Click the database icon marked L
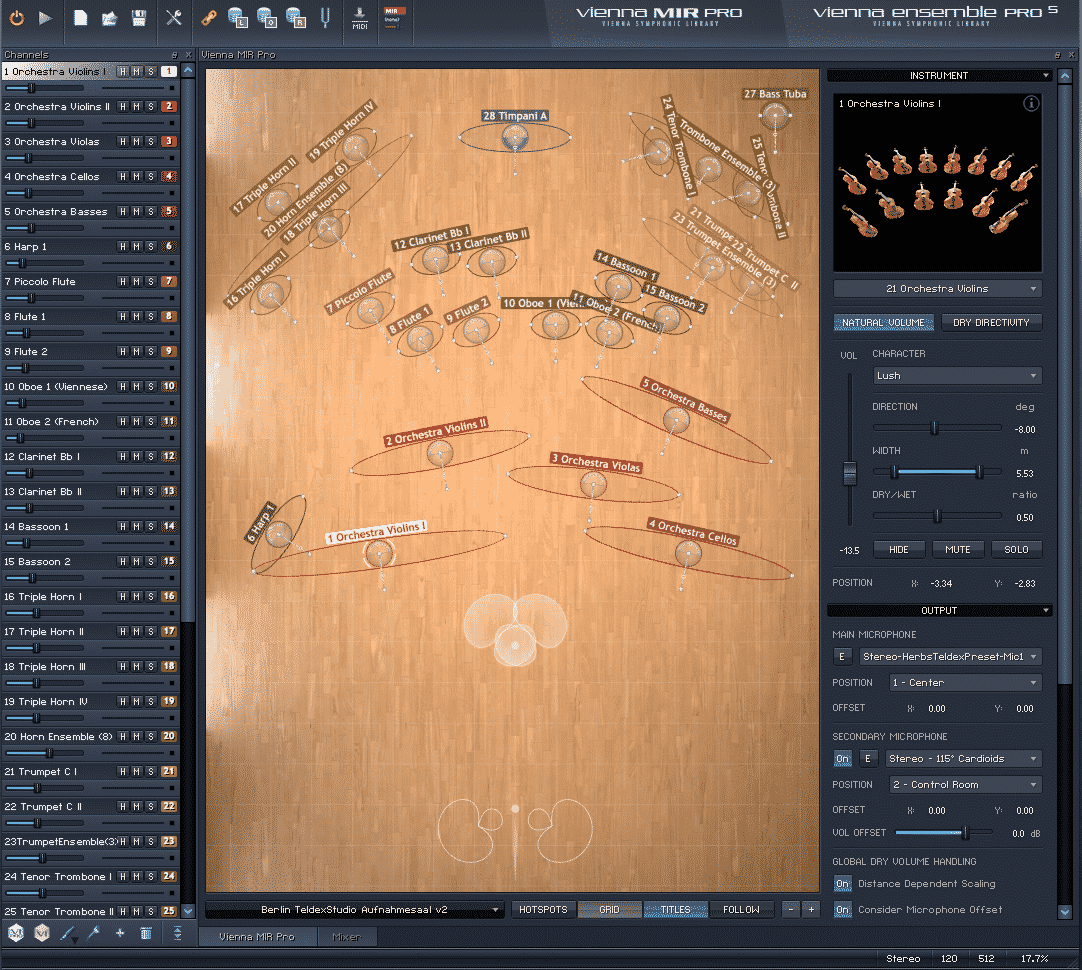The height and width of the screenshot is (970, 1082). 237,18
